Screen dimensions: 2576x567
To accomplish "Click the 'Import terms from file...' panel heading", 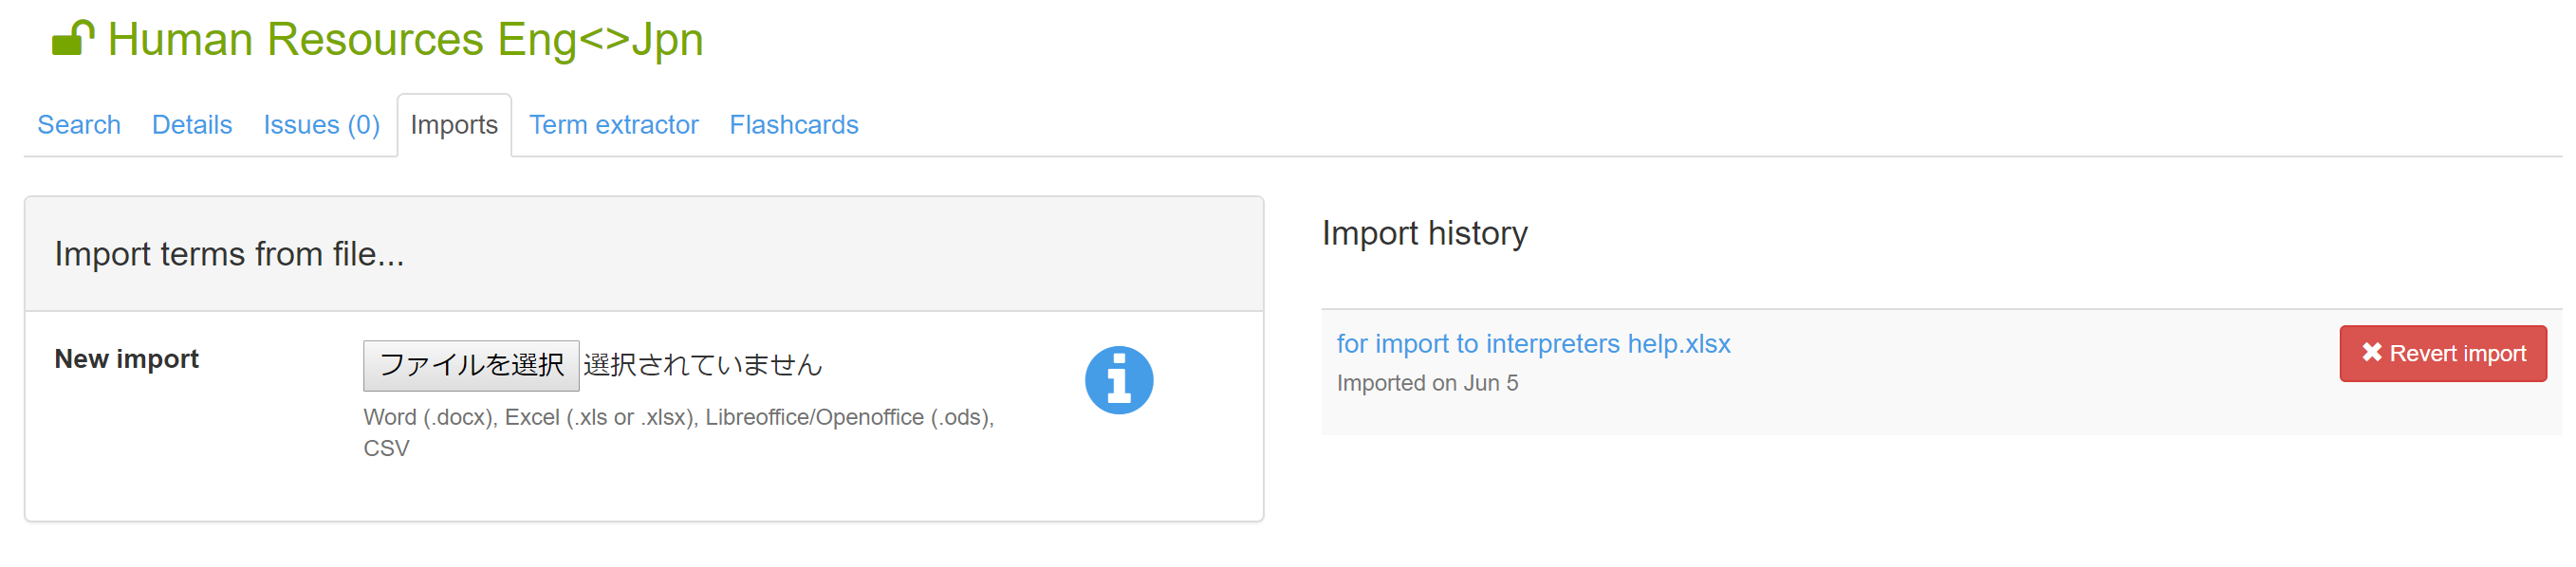I will (229, 254).
